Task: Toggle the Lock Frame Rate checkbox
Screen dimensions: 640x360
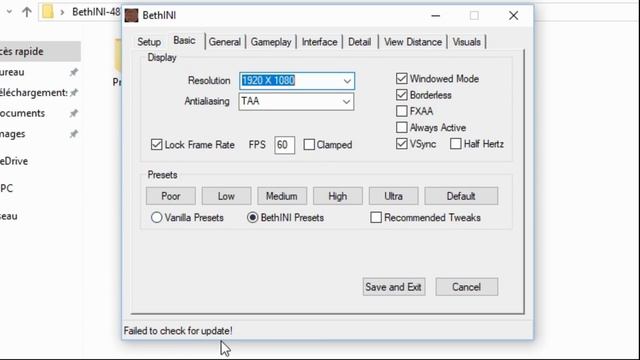Action: click(156, 144)
